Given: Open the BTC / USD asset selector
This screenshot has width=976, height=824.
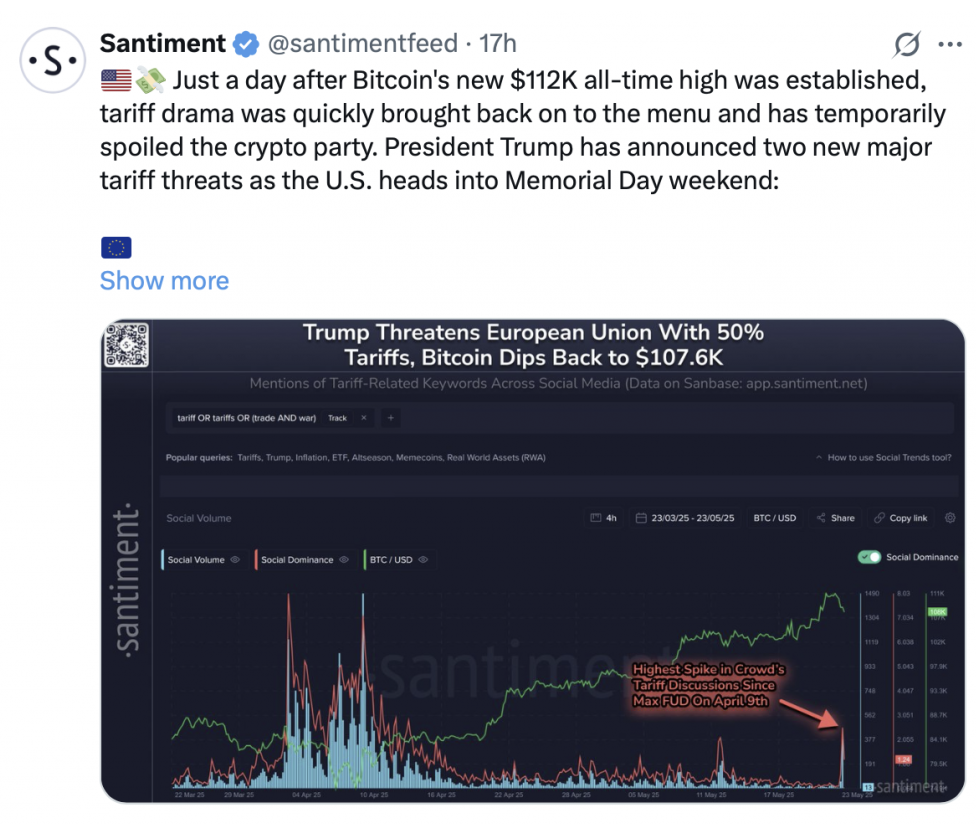Looking at the screenshot, I should 775,518.
